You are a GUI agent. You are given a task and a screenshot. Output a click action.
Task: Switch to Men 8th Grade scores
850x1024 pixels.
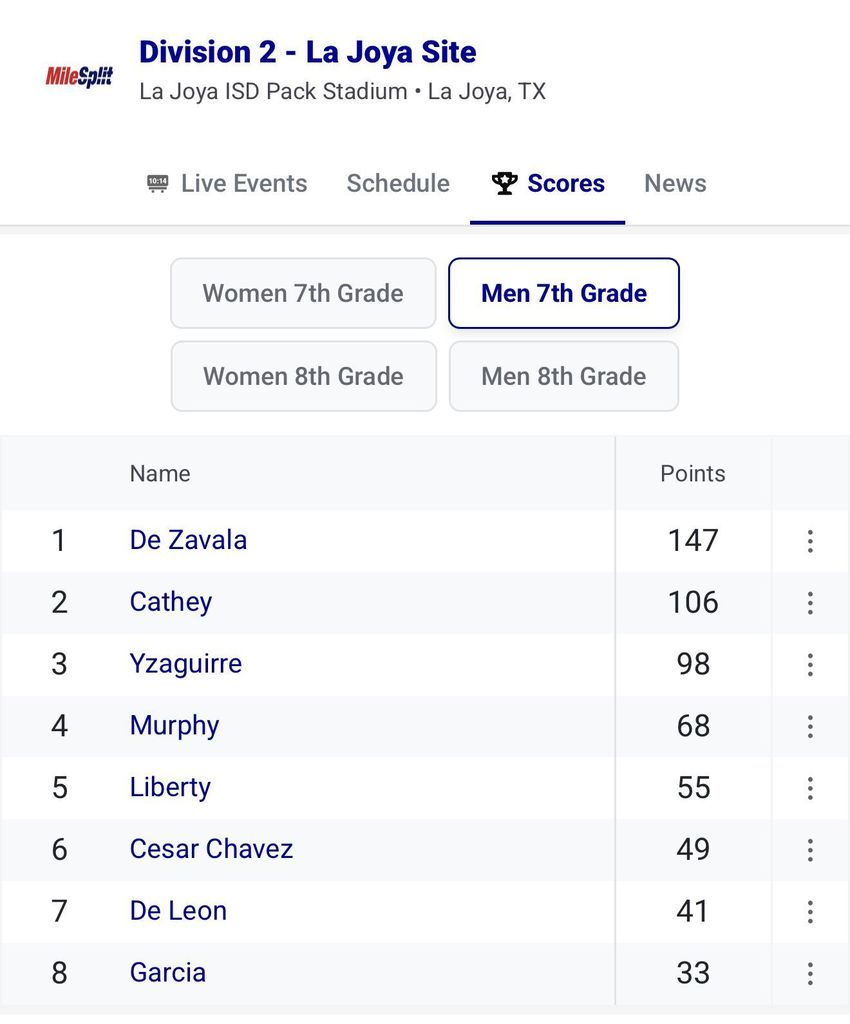(564, 376)
